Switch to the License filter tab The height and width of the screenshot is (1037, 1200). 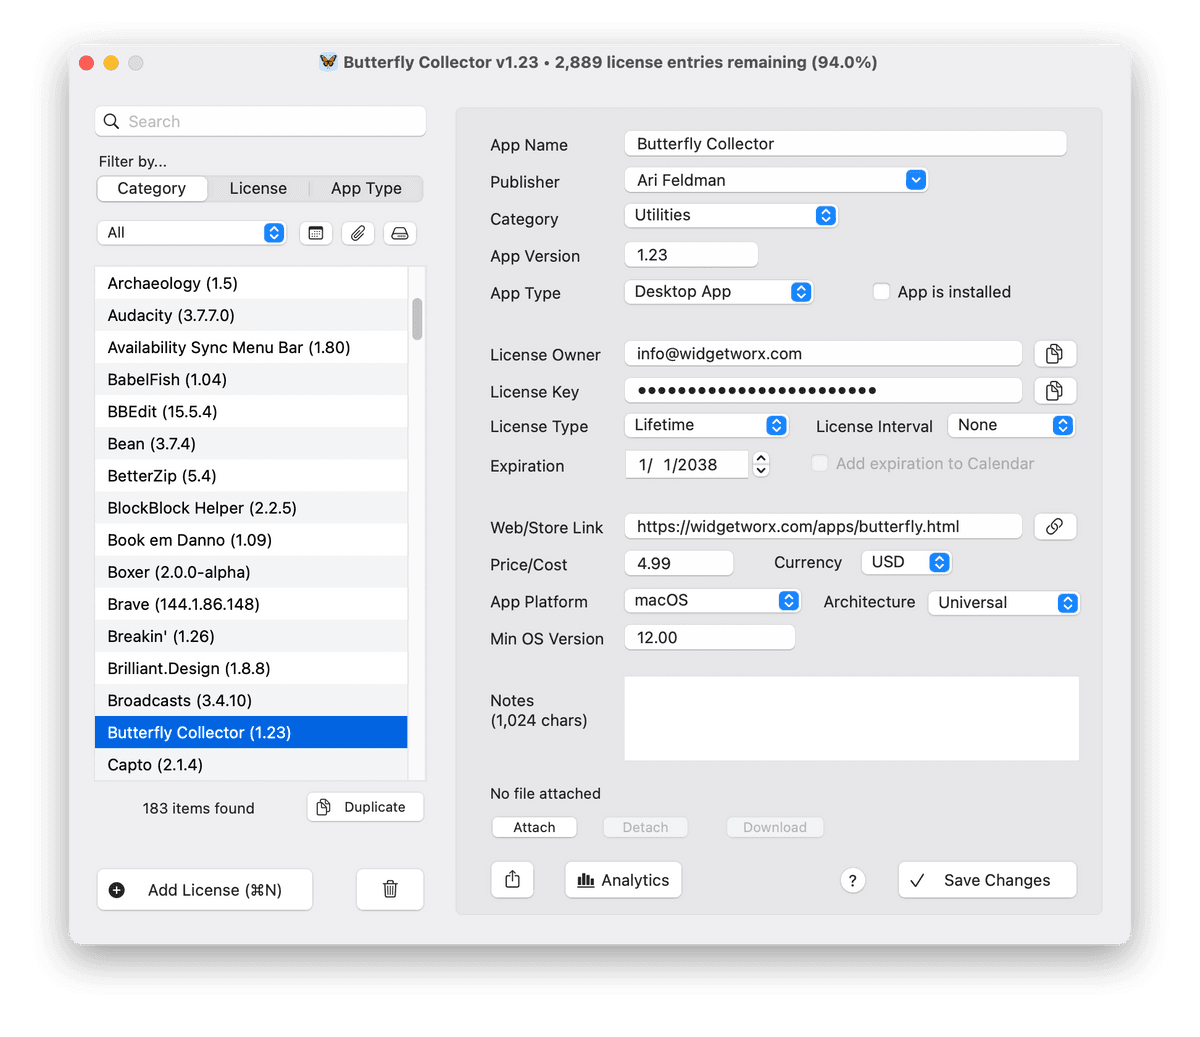coord(258,188)
